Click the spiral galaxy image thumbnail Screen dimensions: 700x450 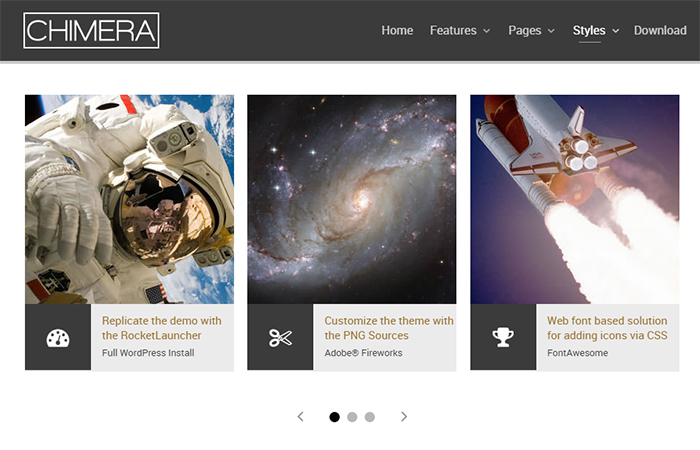click(352, 199)
